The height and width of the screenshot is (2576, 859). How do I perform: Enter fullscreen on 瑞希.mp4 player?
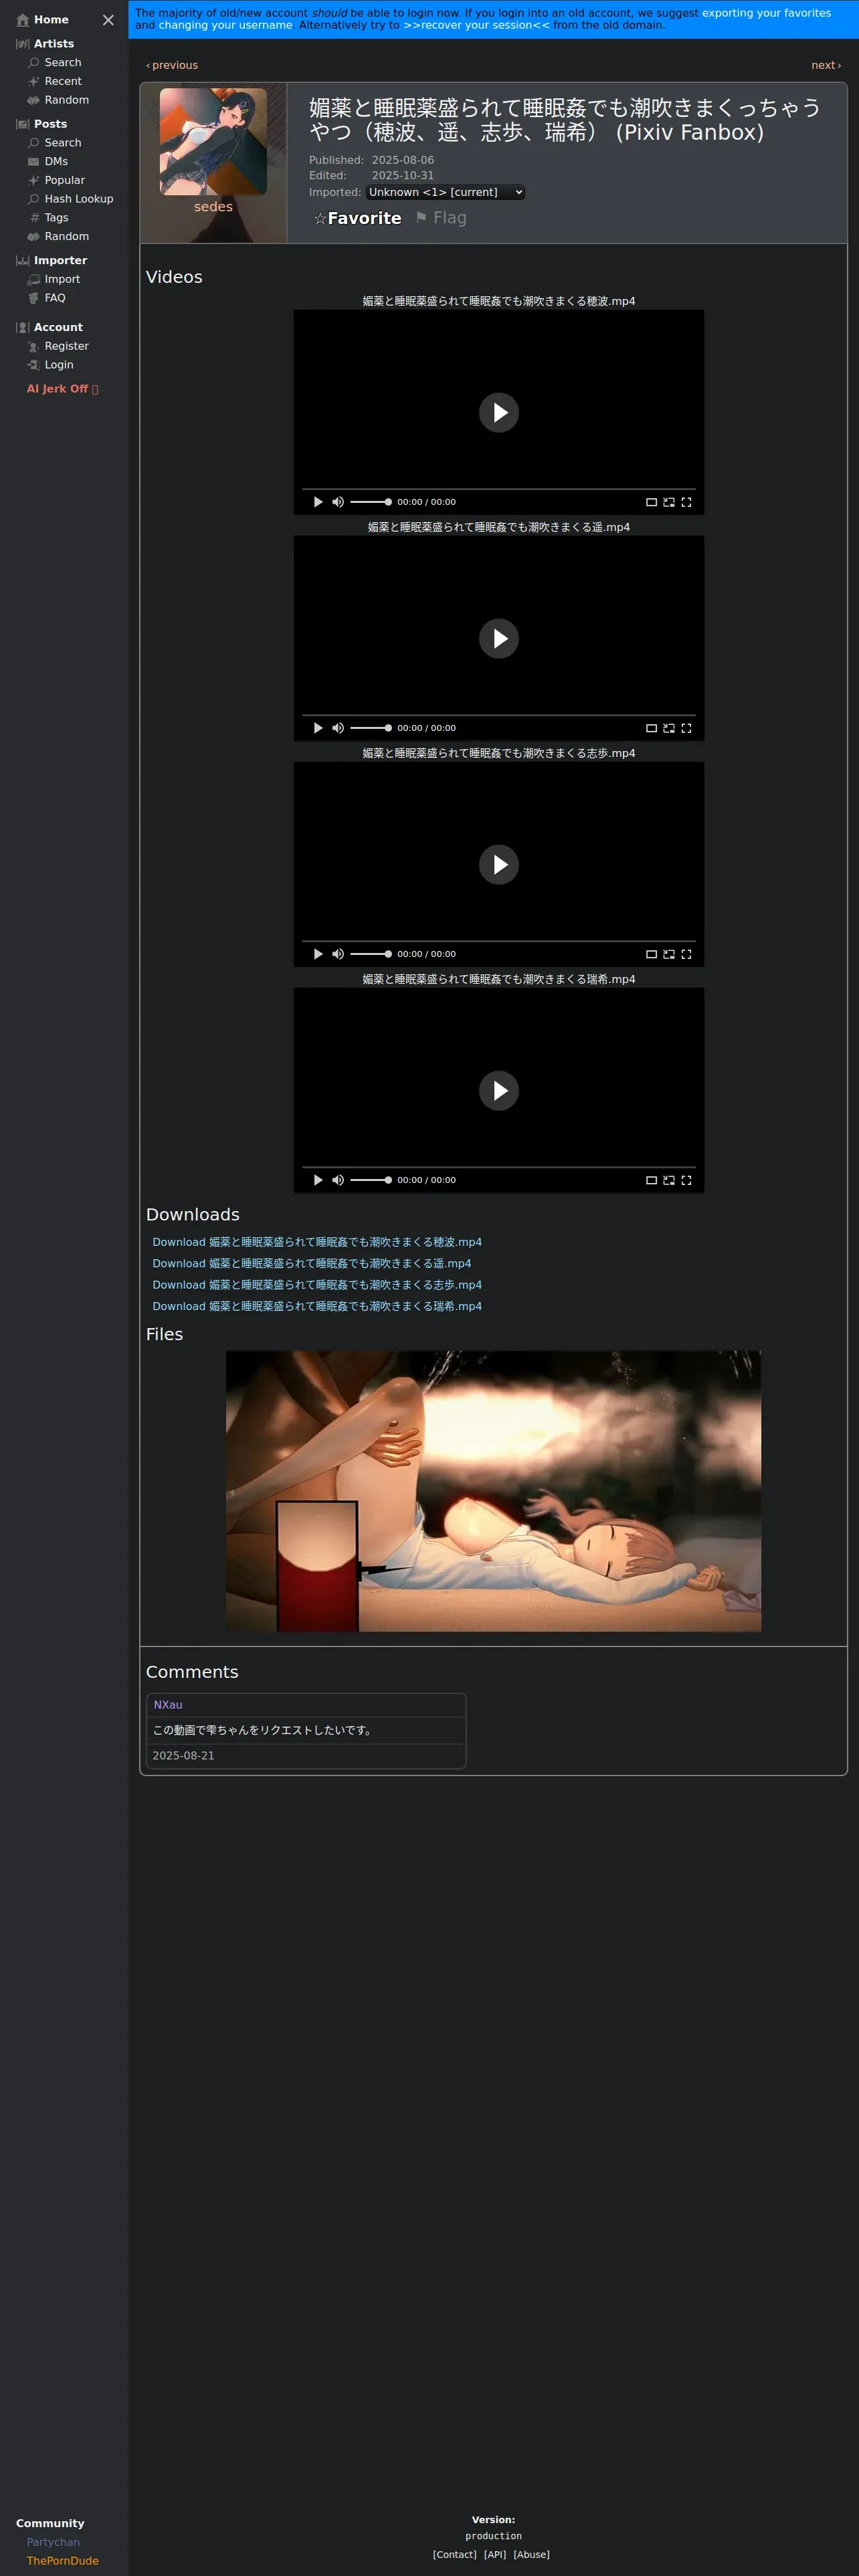pyautogui.click(x=686, y=1180)
